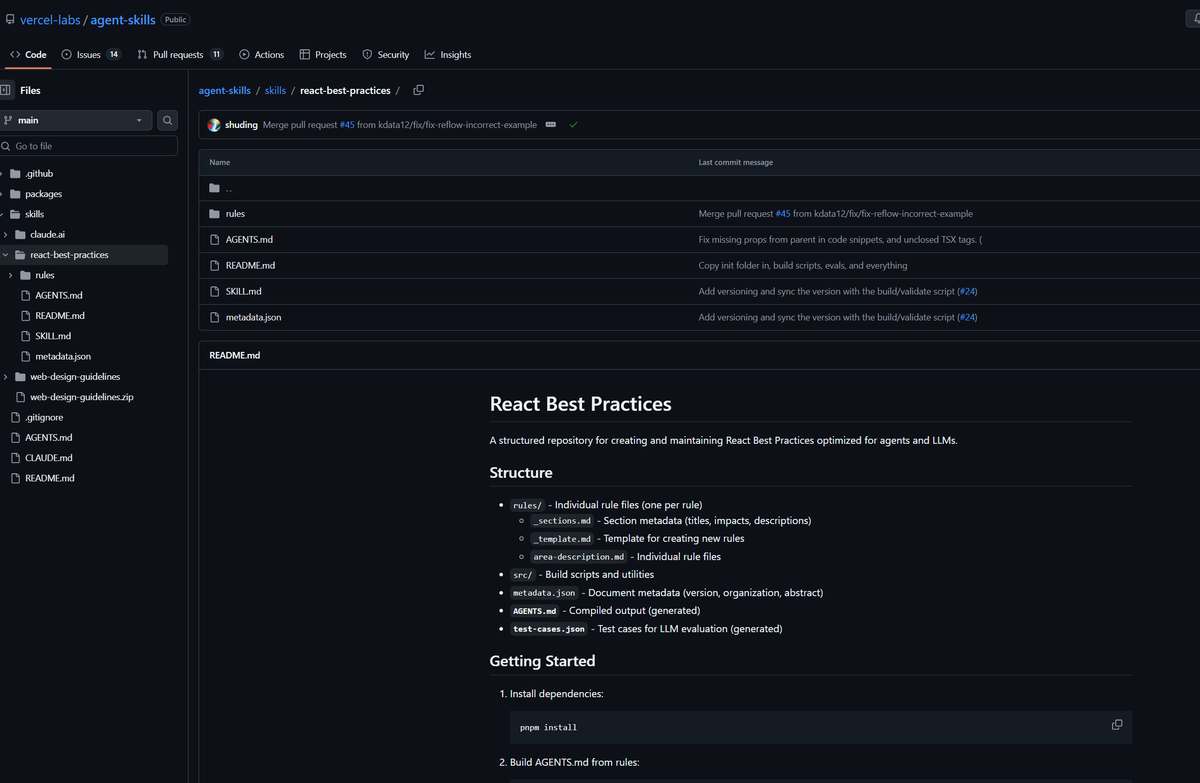
Task: Open the root README.md in the file tree
Action: pyautogui.click(x=50, y=478)
